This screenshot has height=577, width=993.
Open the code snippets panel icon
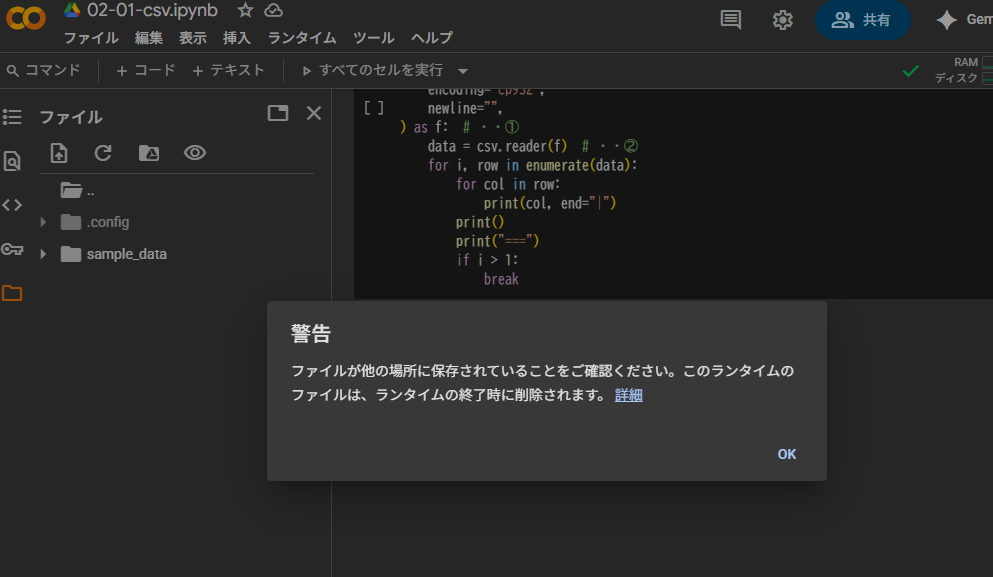pos(12,205)
